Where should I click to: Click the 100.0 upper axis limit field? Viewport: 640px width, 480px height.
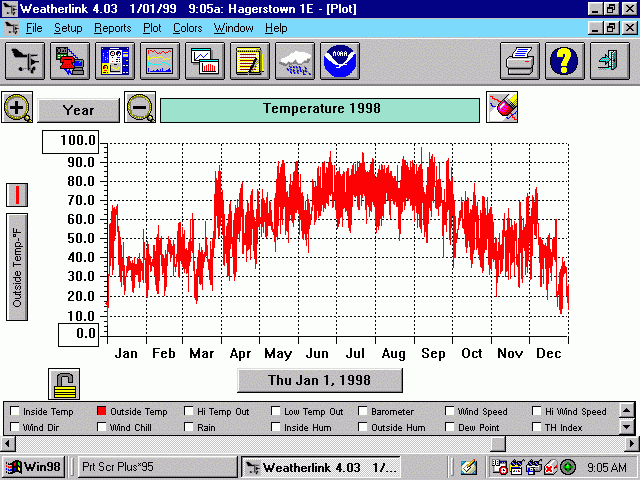[x=71, y=142]
